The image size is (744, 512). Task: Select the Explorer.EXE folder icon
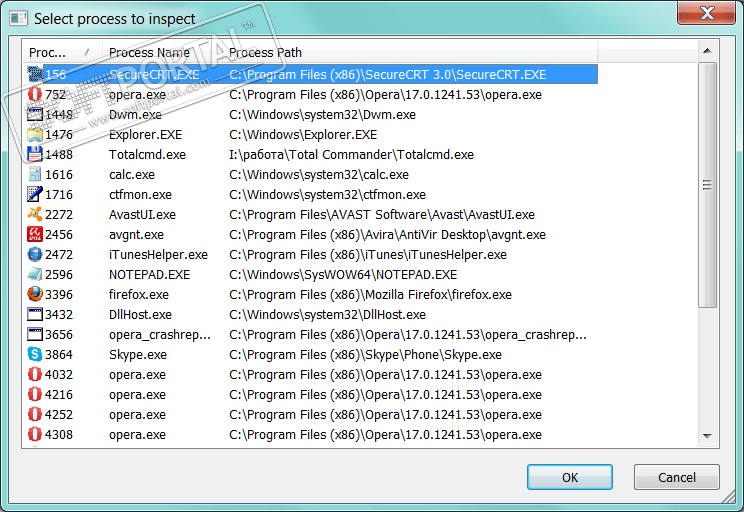point(35,135)
